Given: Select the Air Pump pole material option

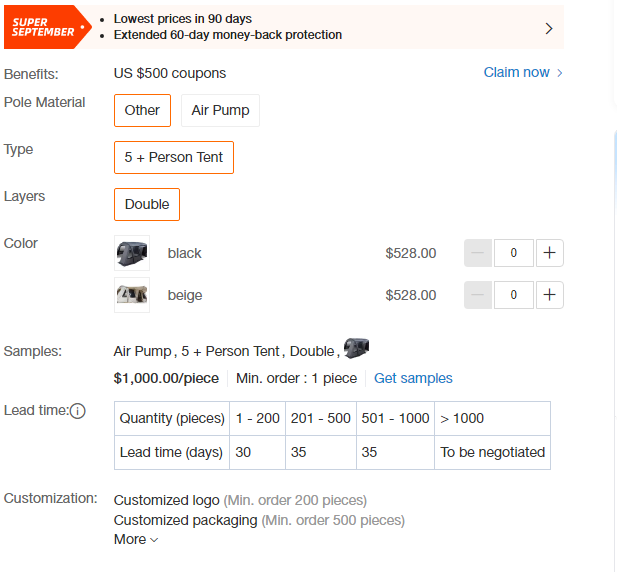Looking at the screenshot, I should [220, 111].
